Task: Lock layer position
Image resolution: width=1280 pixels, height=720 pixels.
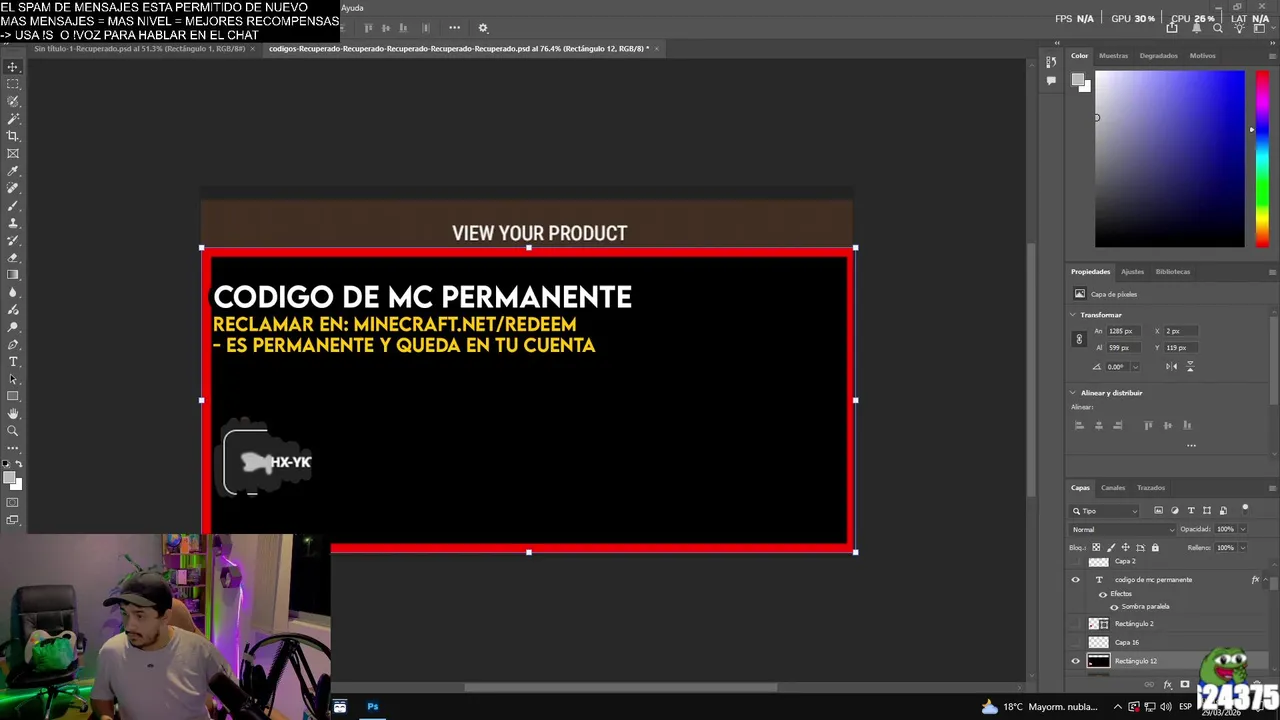Action: tap(1125, 547)
